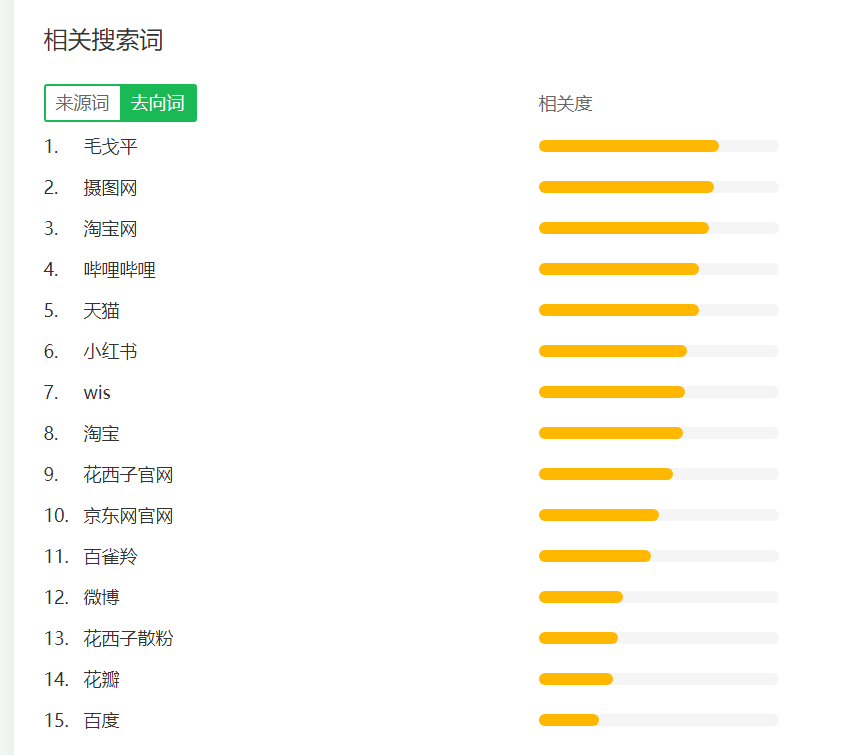Viewport: 842px width, 755px height.
Task: Select the 哔哩哔哩 search term
Action: (120, 270)
